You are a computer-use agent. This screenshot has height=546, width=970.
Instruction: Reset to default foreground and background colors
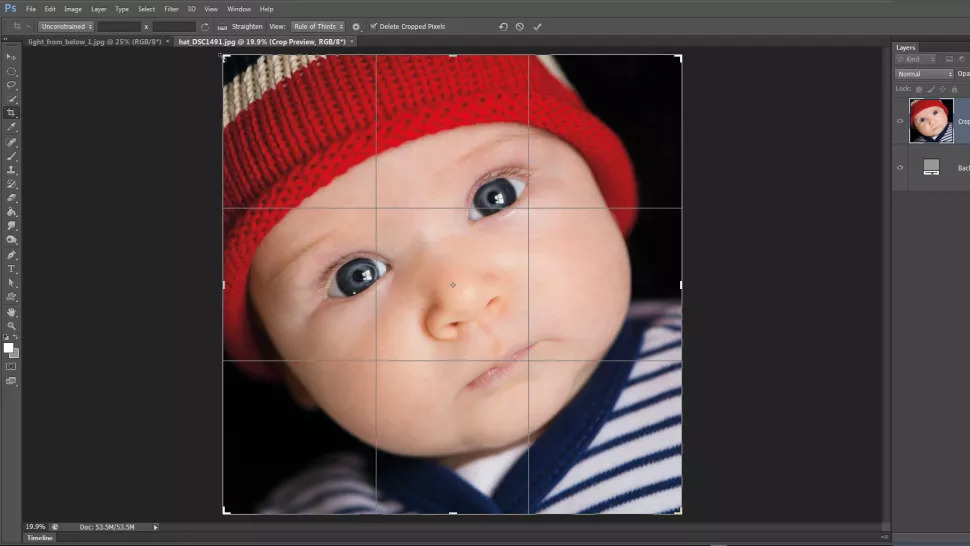pos(6,337)
